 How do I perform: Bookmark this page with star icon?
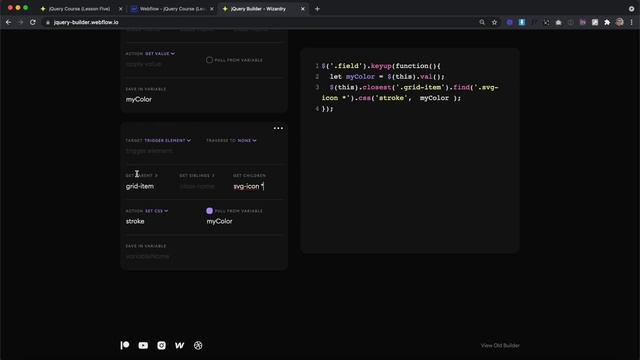pyautogui.click(x=494, y=22)
